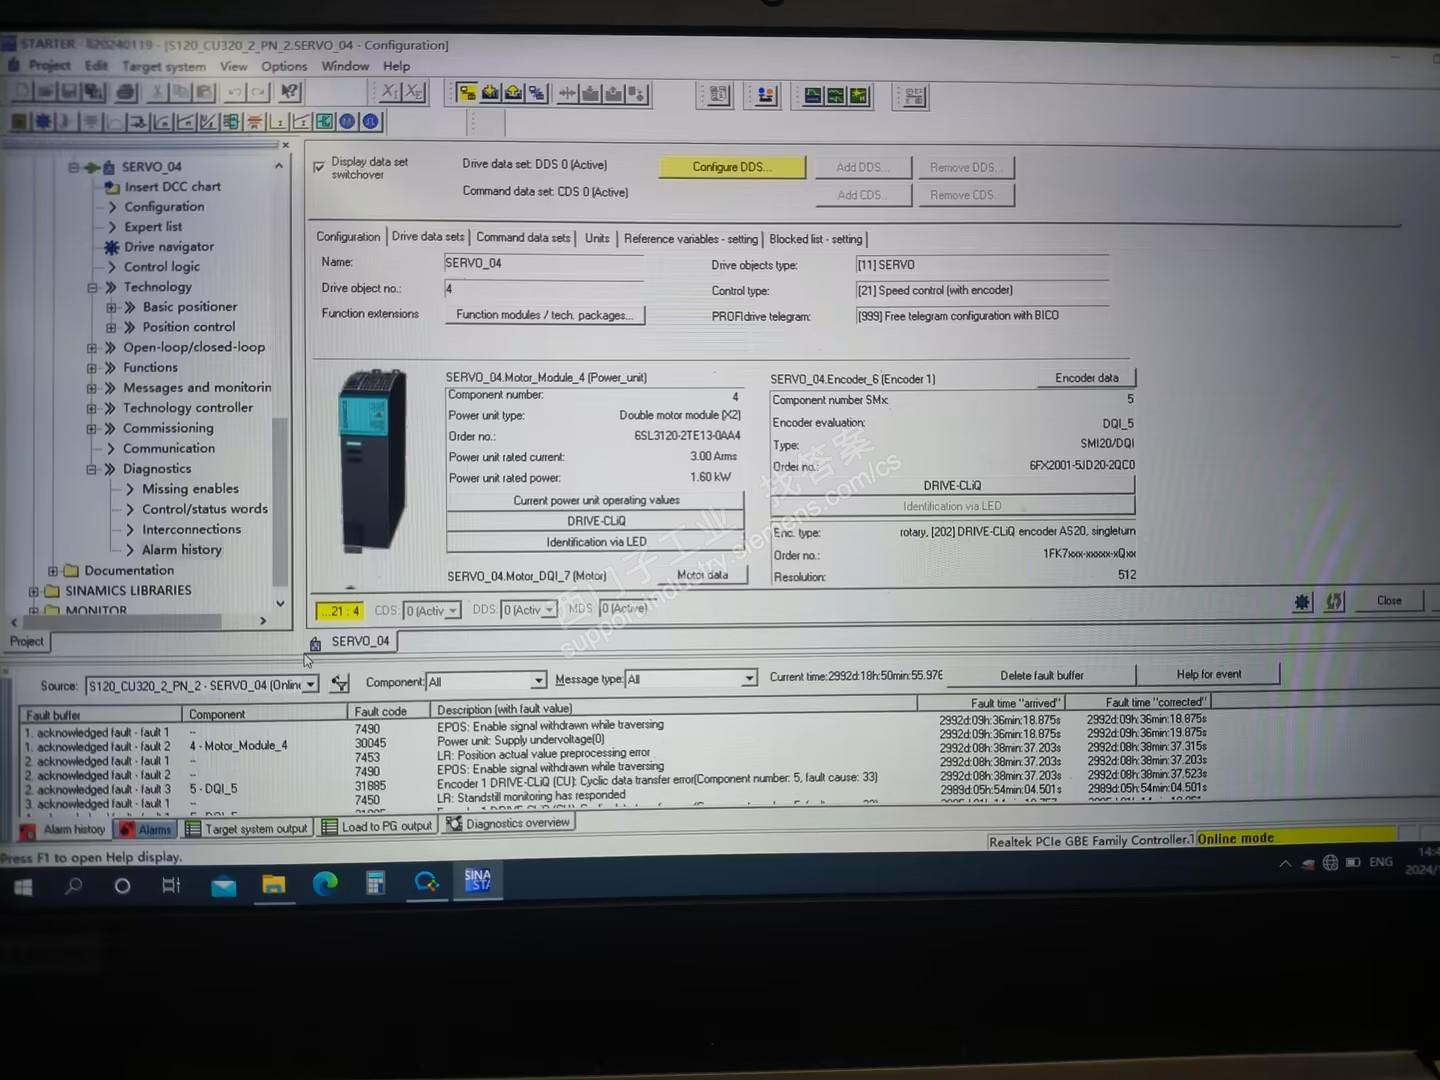1440x1080 pixels.
Task: Click the yellow connect to target devices icon
Action: coord(467,93)
